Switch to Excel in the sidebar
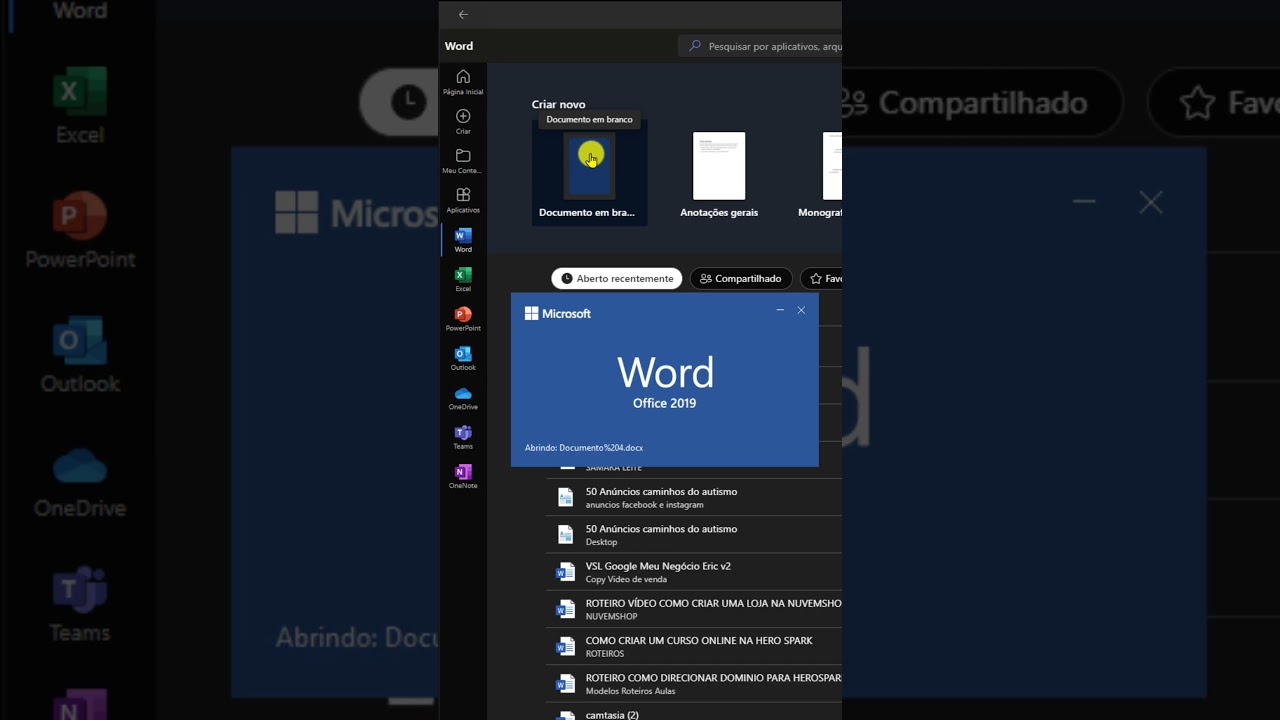Viewport: 1280px width, 720px height. pos(463,279)
